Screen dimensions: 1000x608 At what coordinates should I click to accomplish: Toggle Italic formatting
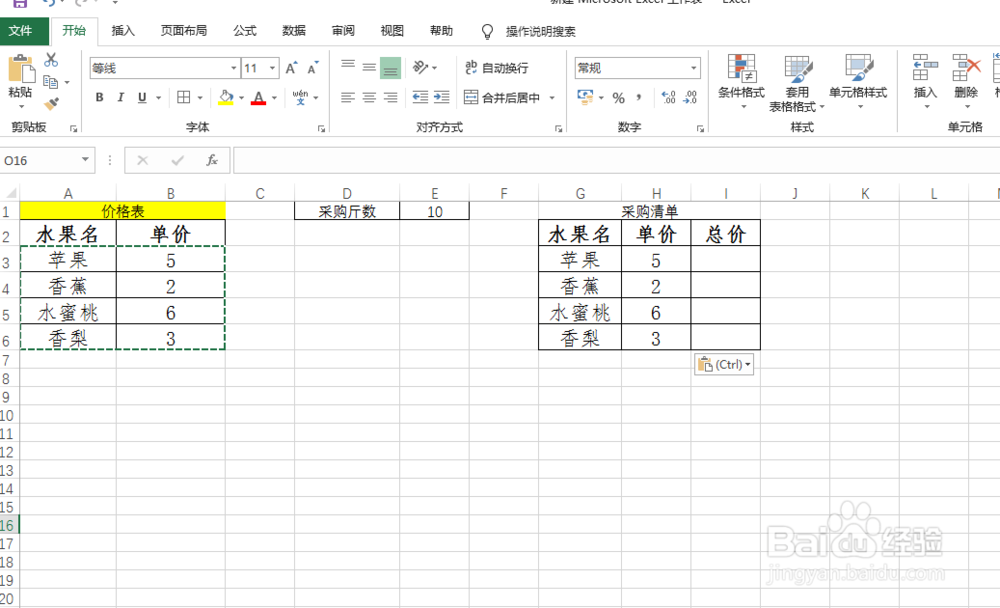coord(121,98)
